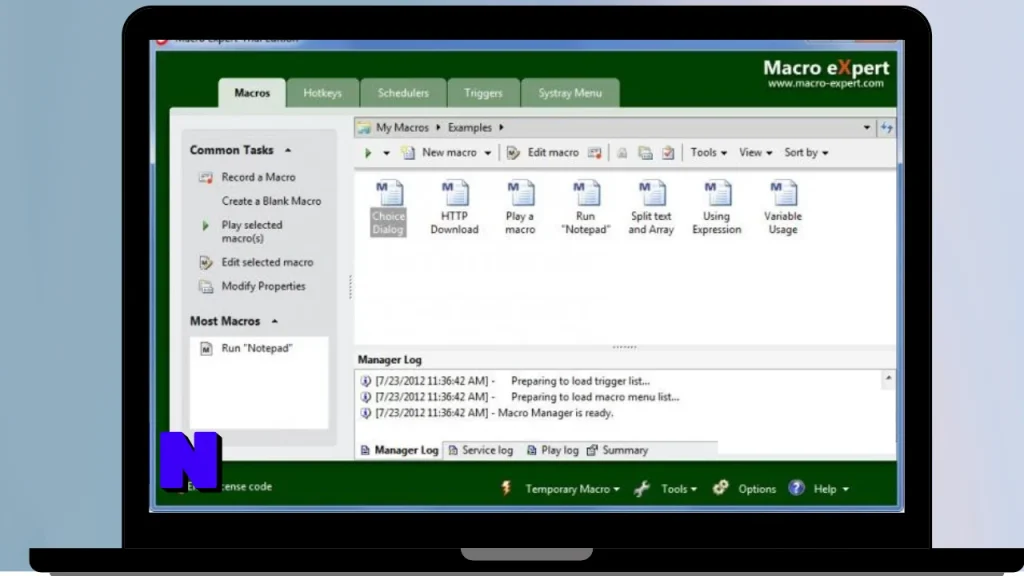Screen dimensions: 1024x576
Task: Show the Manager Log tab
Action: click(399, 451)
